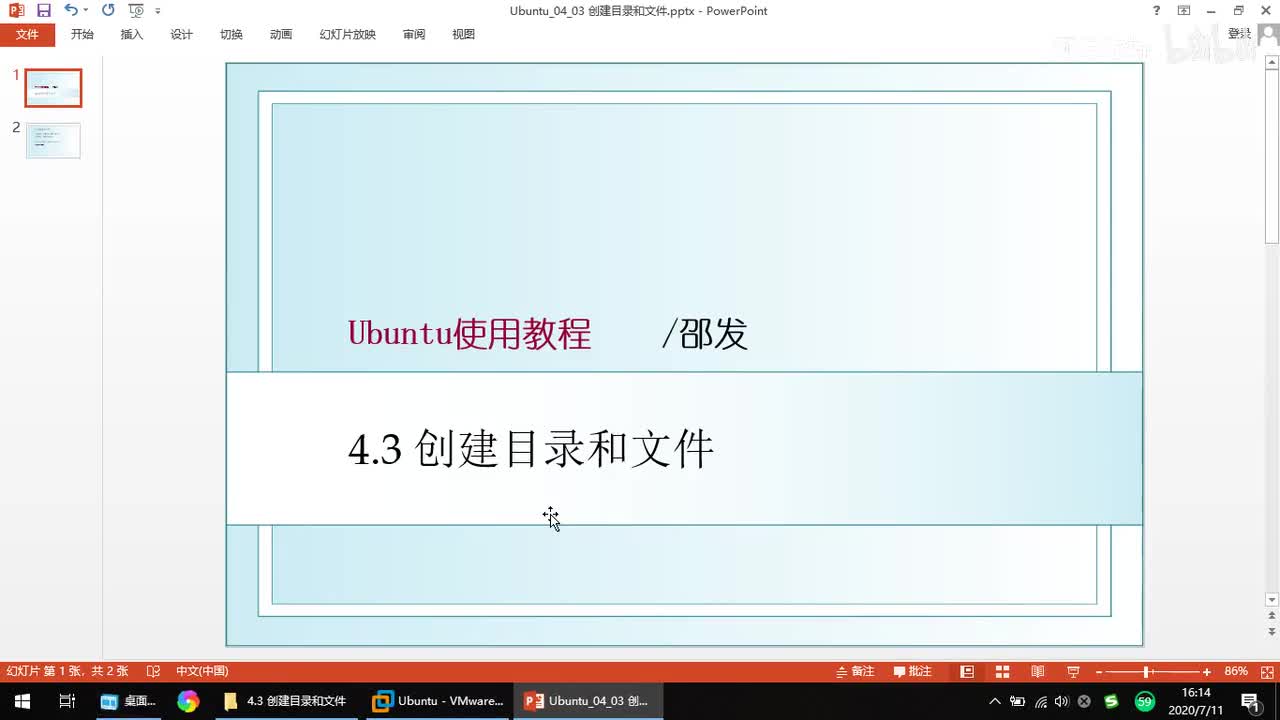Click the Redo/Repeat icon

tap(108, 10)
